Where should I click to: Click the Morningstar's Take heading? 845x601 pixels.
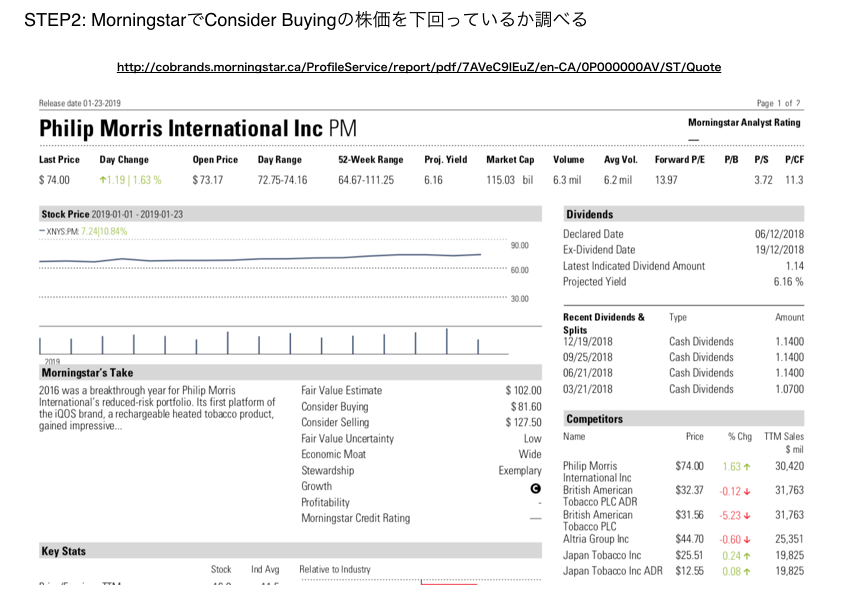[88, 373]
